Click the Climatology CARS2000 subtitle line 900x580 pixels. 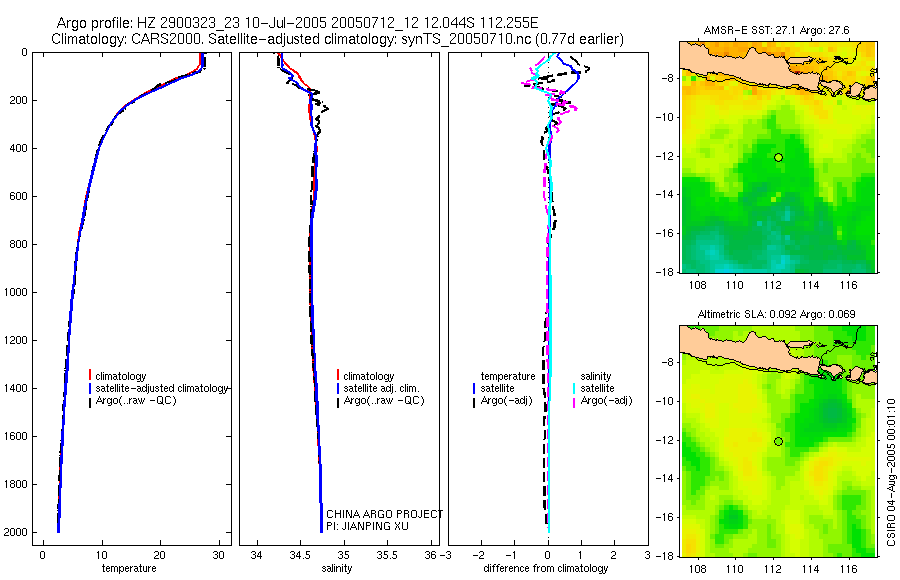click(x=338, y=39)
